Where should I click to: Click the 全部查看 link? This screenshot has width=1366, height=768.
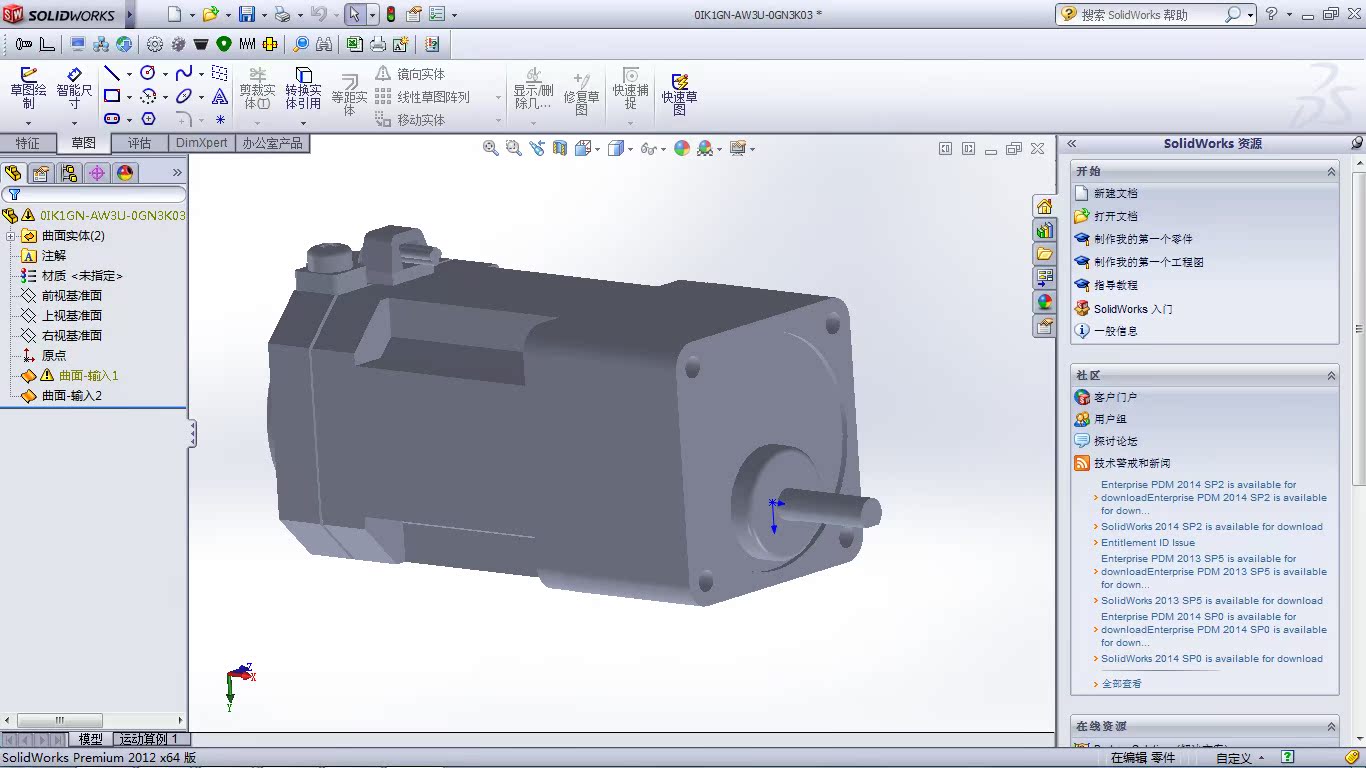[1121, 684]
